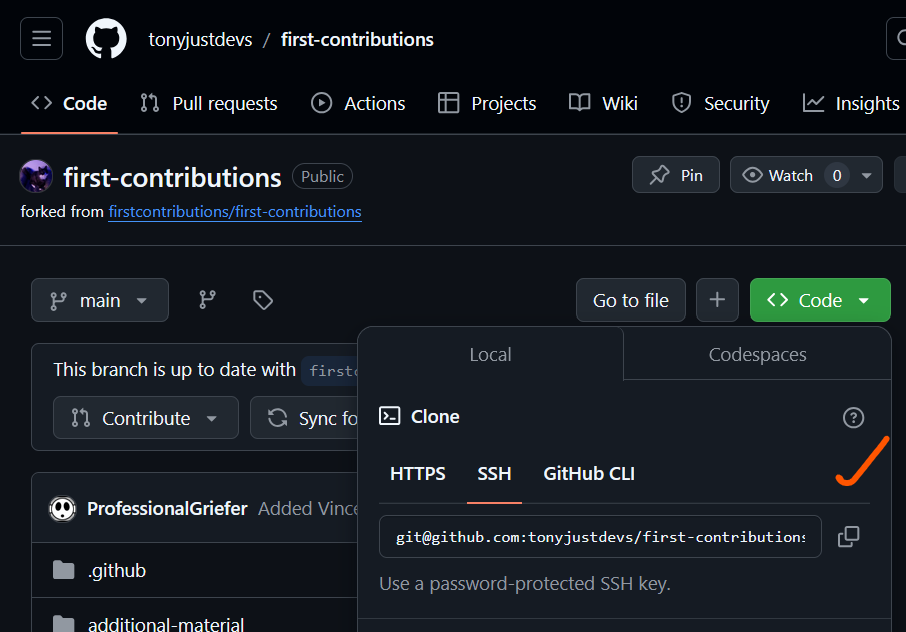The width and height of the screenshot is (906, 632).
Task: Select GitHub CLI clone method
Action: point(589,474)
